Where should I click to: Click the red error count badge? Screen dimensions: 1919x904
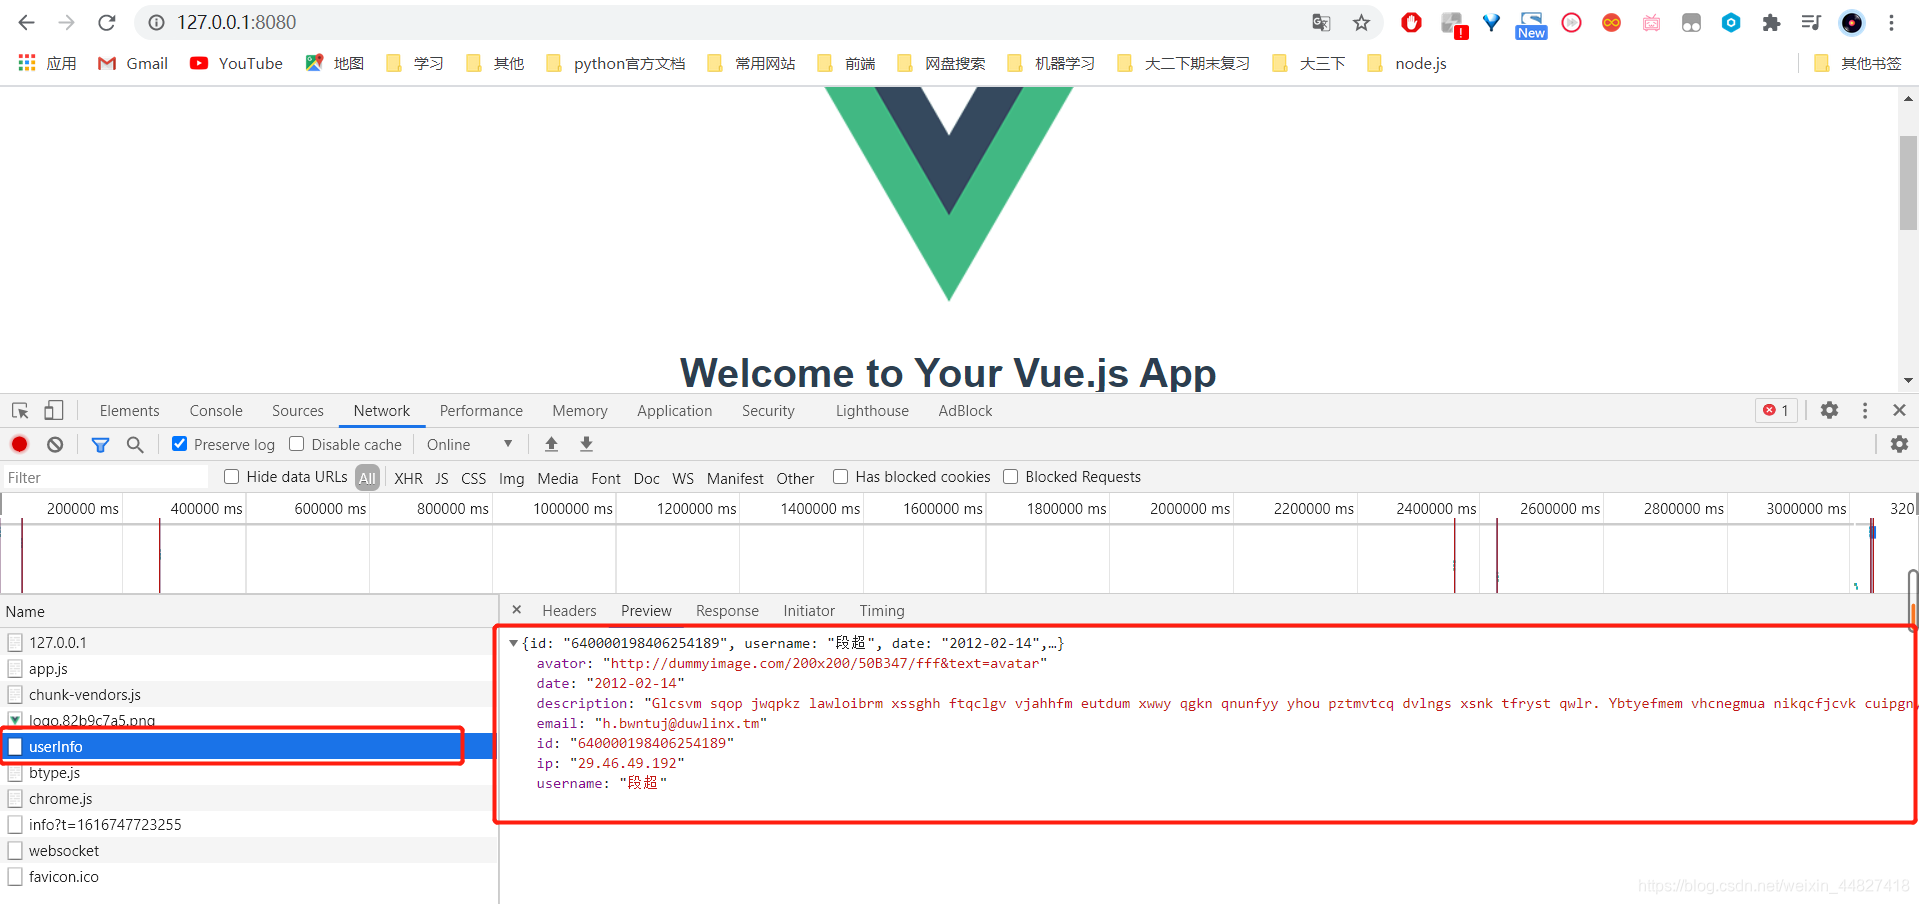pos(1777,410)
